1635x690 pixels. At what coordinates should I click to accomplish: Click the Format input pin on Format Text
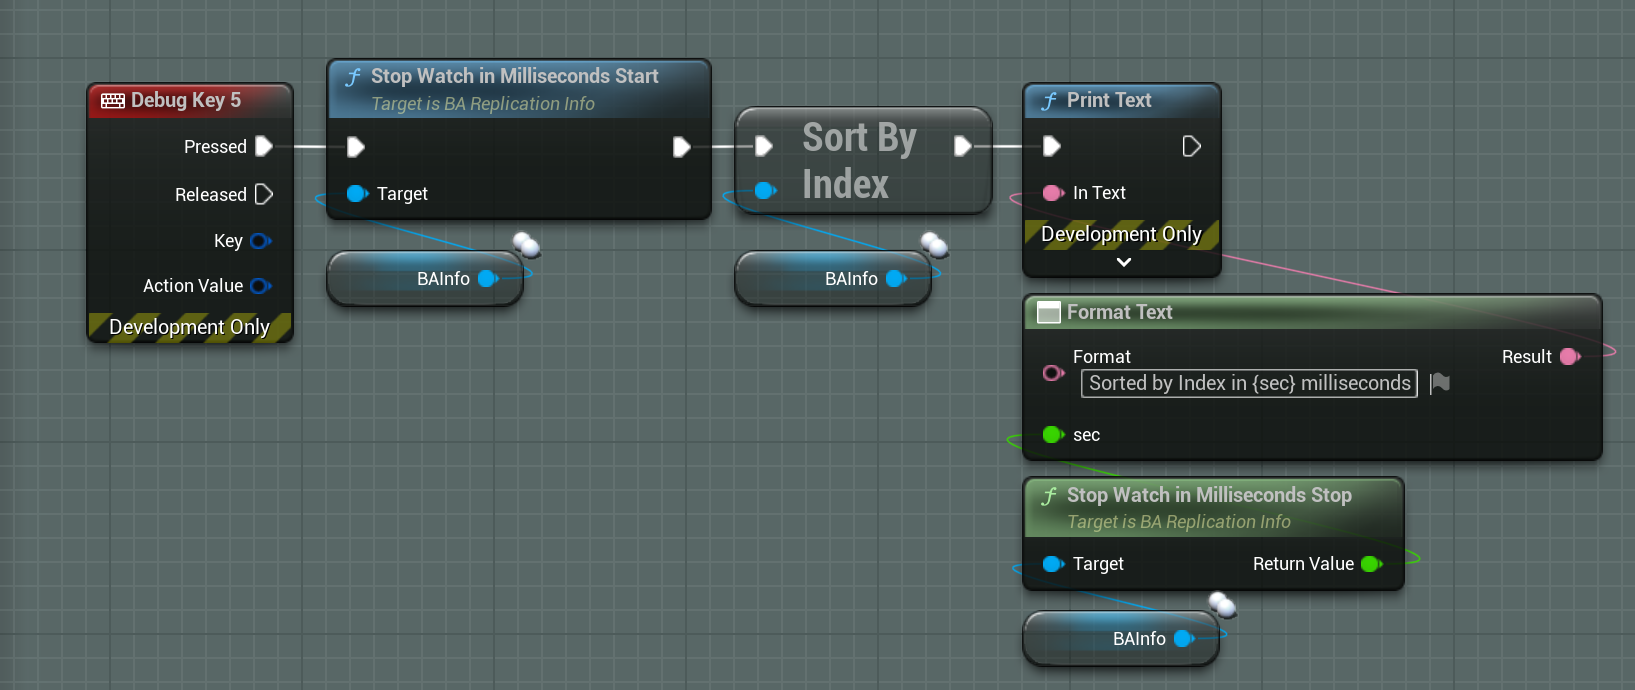(1053, 373)
